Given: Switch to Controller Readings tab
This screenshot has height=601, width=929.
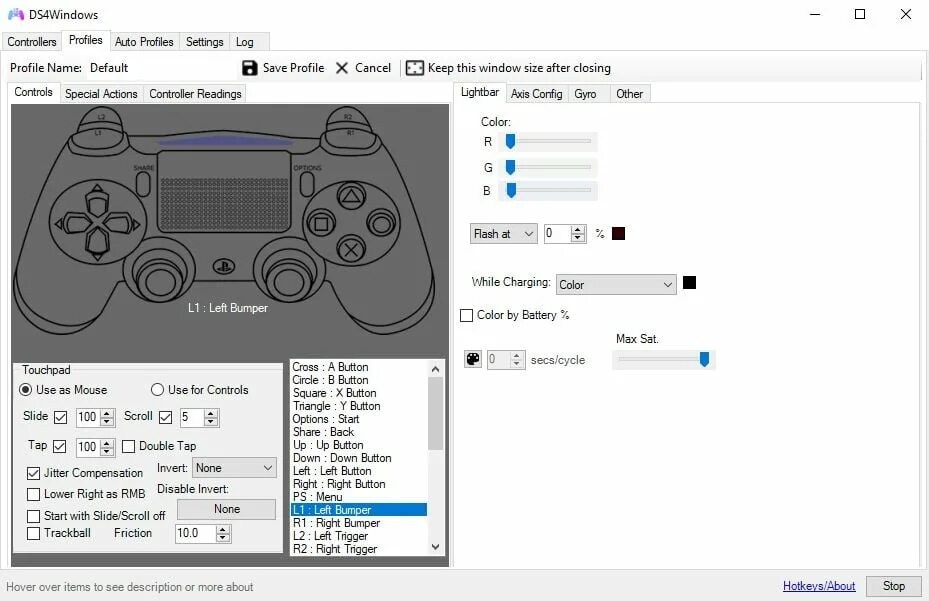Looking at the screenshot, I should click(x=195, y=94).
